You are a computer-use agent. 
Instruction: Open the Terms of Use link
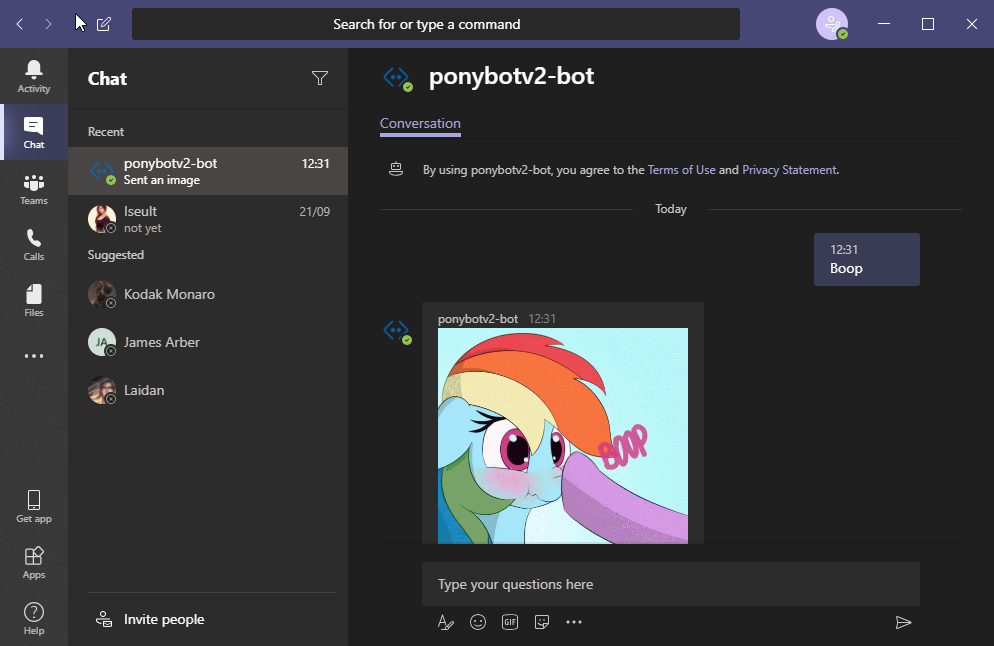[x=681, y=170]
